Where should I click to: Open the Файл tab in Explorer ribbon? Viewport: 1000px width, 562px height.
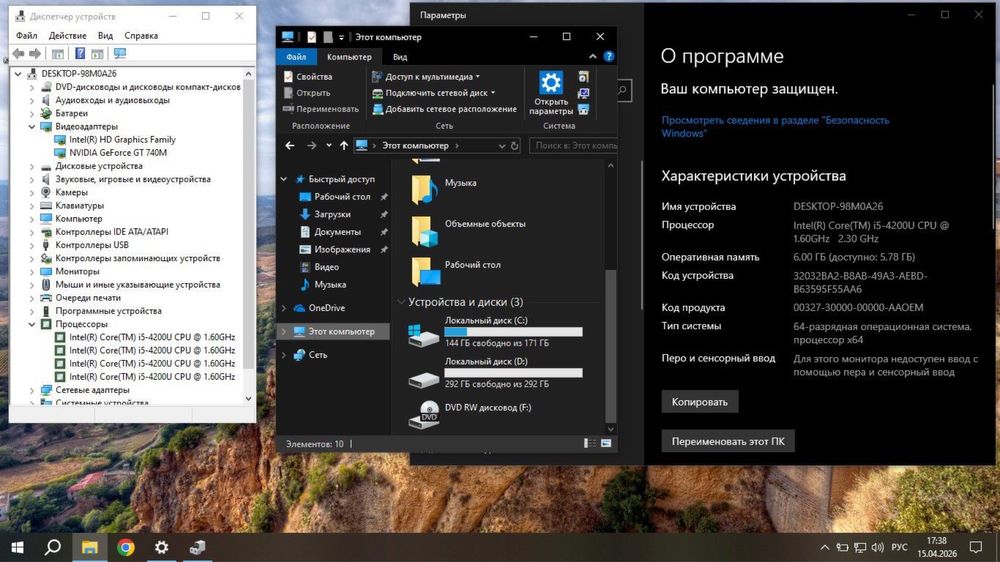coord(296,57)
